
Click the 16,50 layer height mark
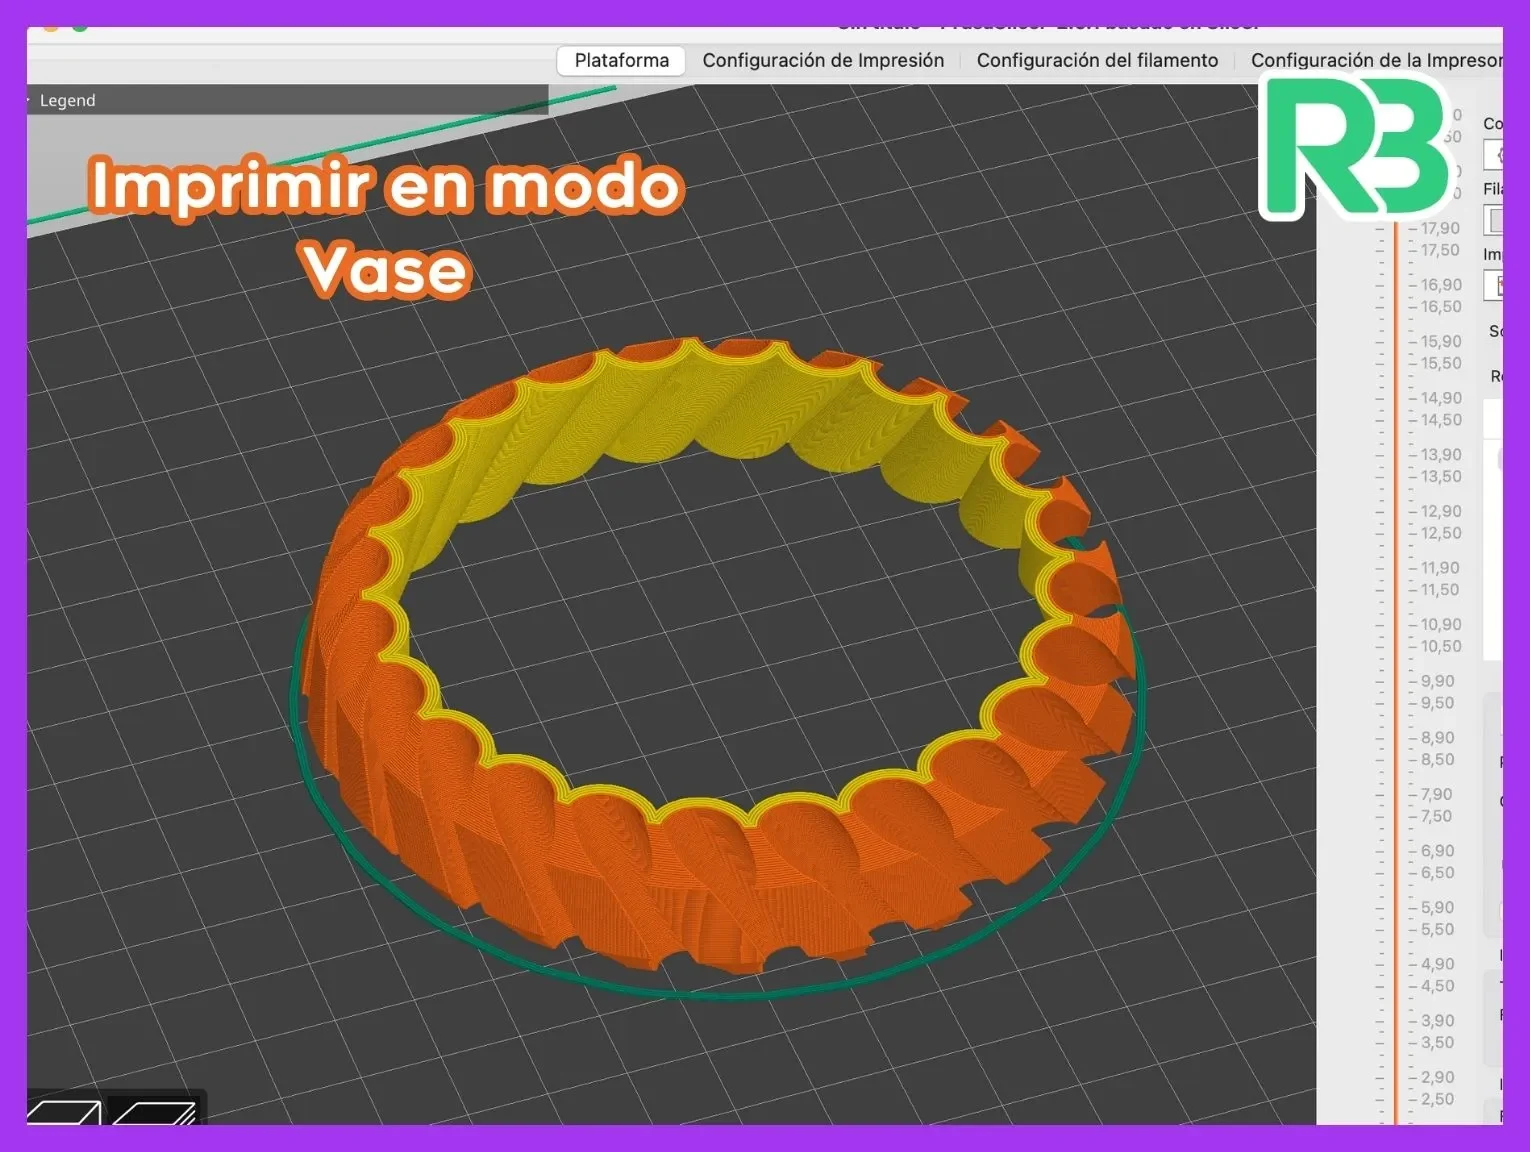[1441, 307]
